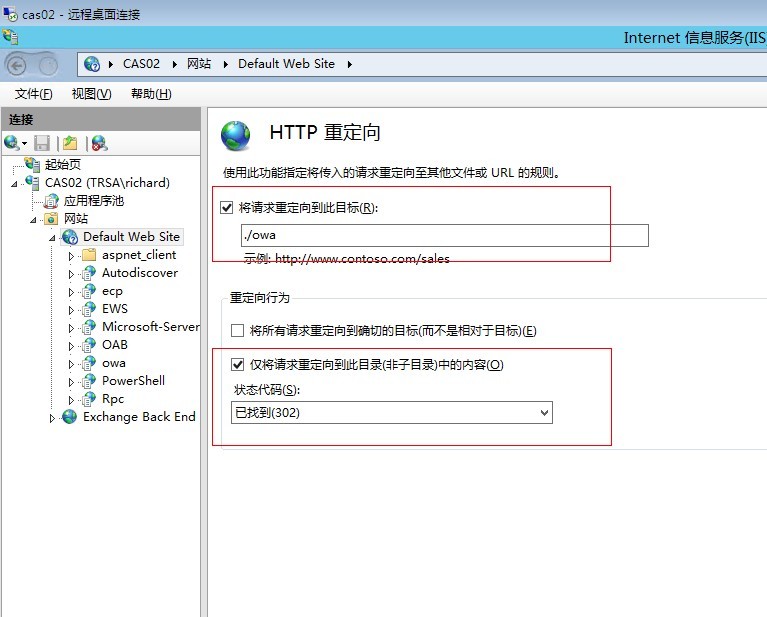
Task: Open dropdown arrow after 网站 in breadcrumb
Action: (226, 65)
